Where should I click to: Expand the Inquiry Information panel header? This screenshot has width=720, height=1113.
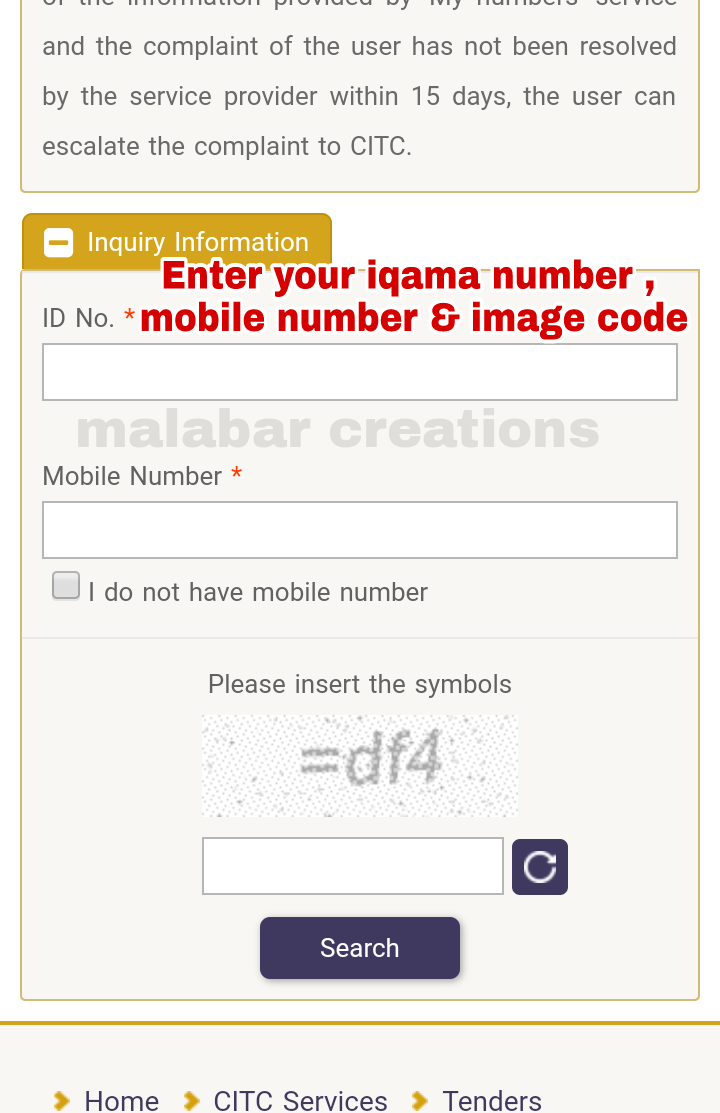176,242
